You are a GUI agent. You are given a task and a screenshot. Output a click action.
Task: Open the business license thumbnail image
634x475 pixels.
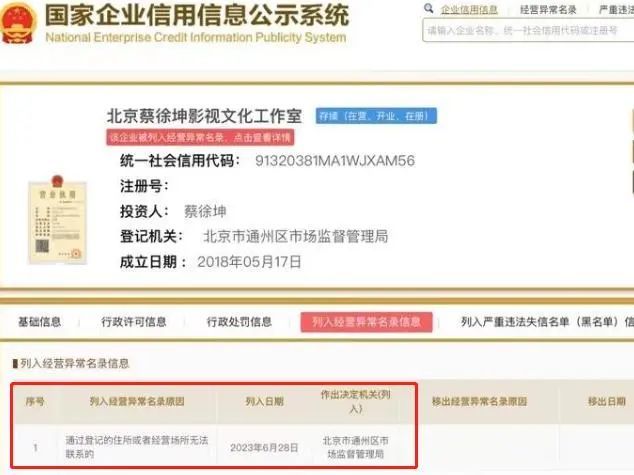57,220
